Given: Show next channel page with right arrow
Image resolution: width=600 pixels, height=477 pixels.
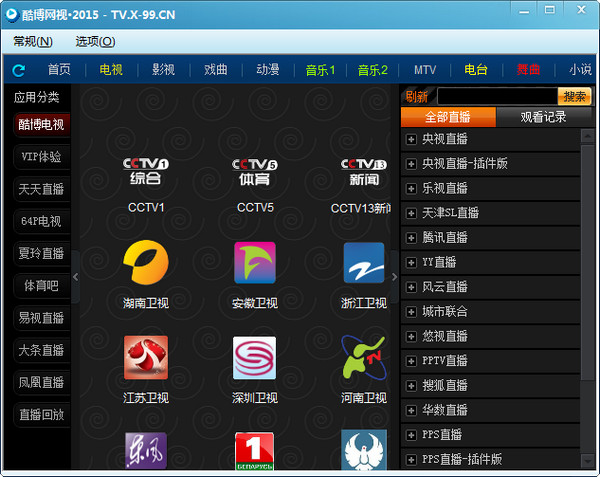Looking at the screenshot, I should [395, 277].
